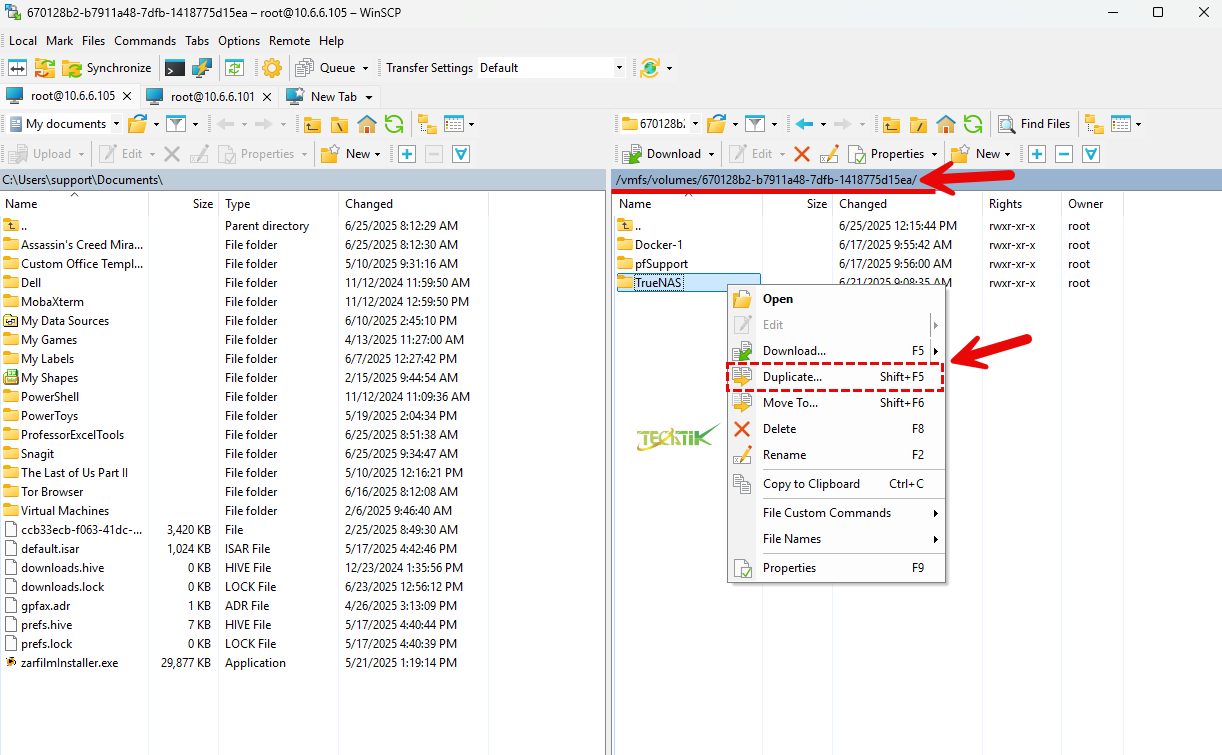This screenshot has width=1222, height=755.
Task: Select the pfSupport remote folder
Action: (661, 264)
